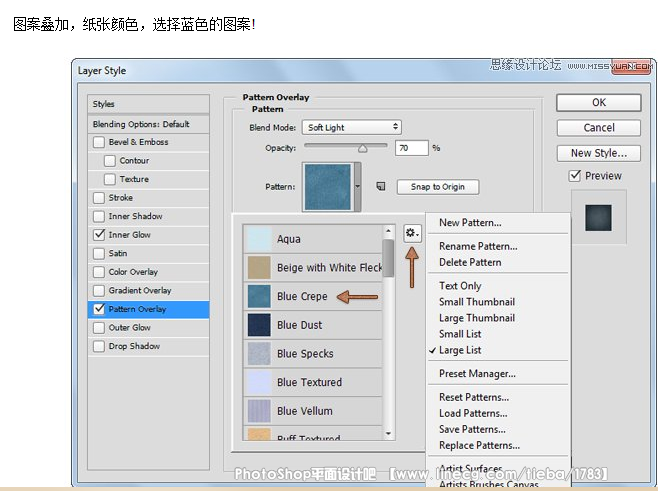Pick the Blue Specks pattern
Viewport: 658px width, 491px height.
[x=313, y=354]
